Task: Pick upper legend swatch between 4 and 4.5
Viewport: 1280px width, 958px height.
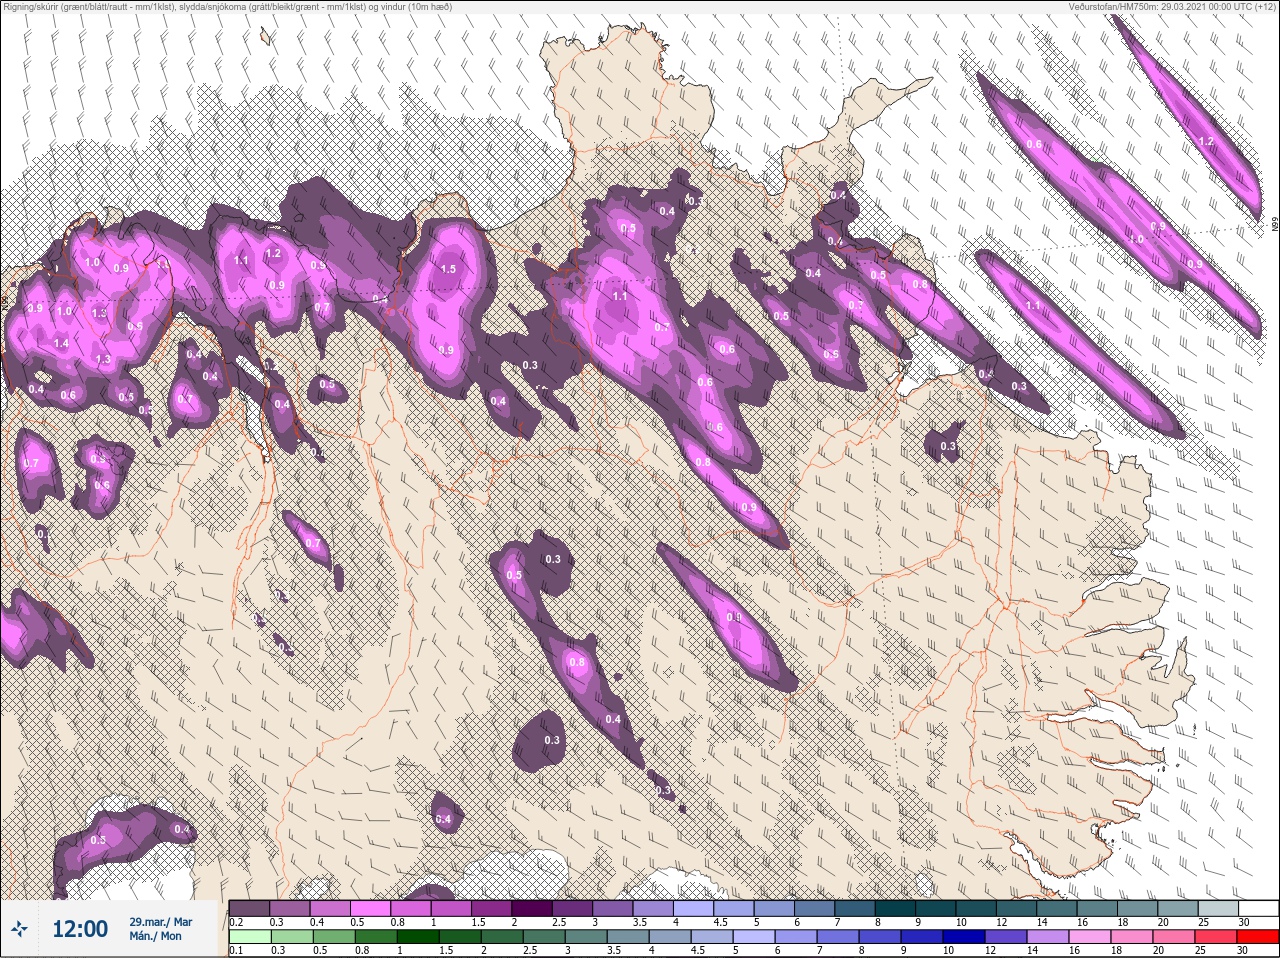Action: click(696, 908)
